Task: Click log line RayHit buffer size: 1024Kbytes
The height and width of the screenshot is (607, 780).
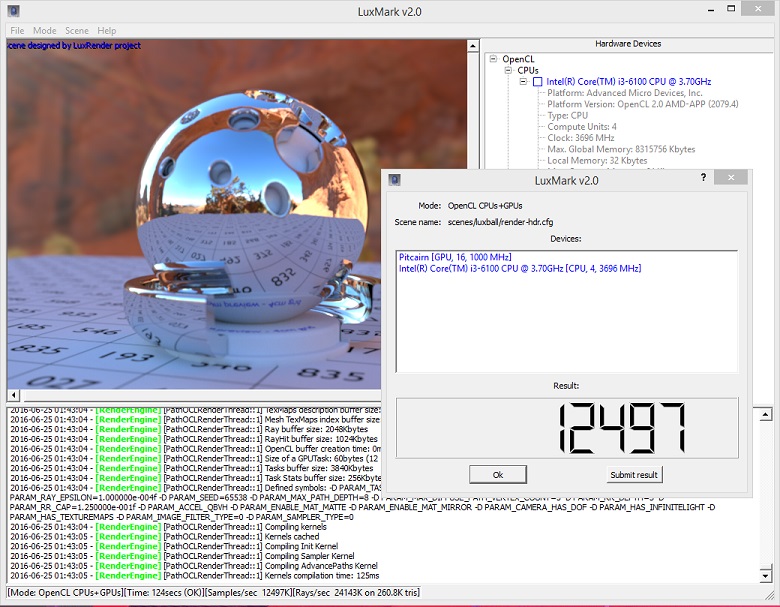Action: coord(194,439)
